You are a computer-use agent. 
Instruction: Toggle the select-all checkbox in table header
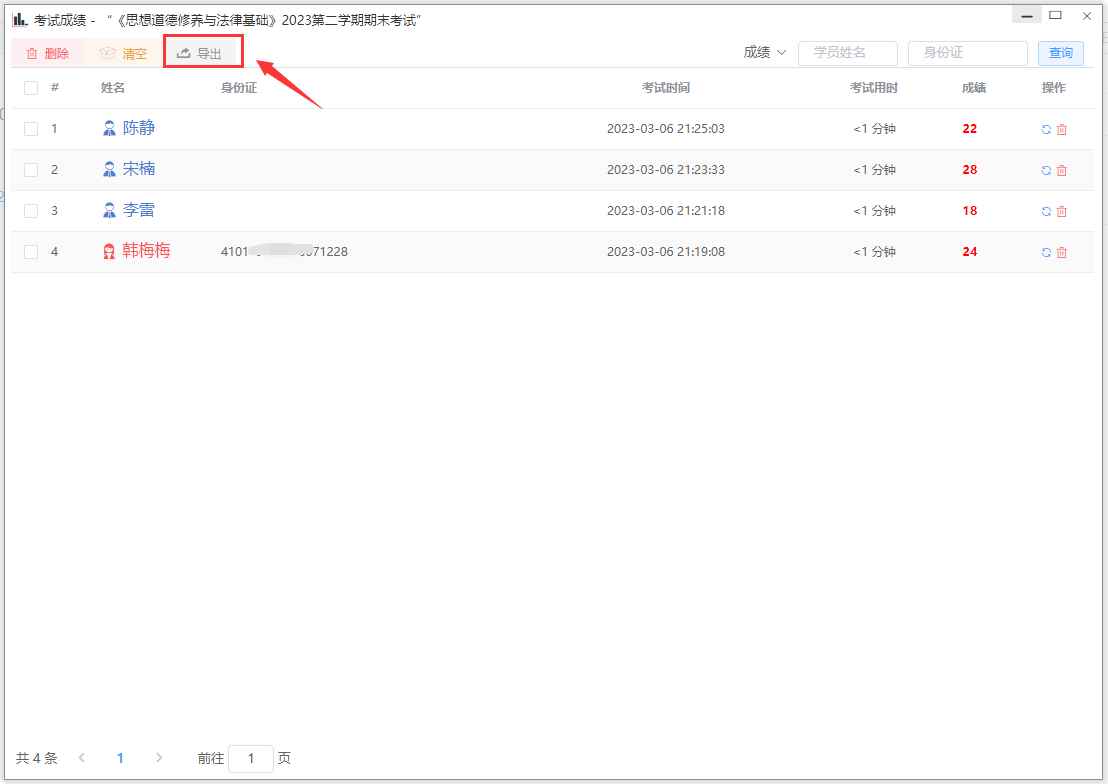tap(31, 88)
